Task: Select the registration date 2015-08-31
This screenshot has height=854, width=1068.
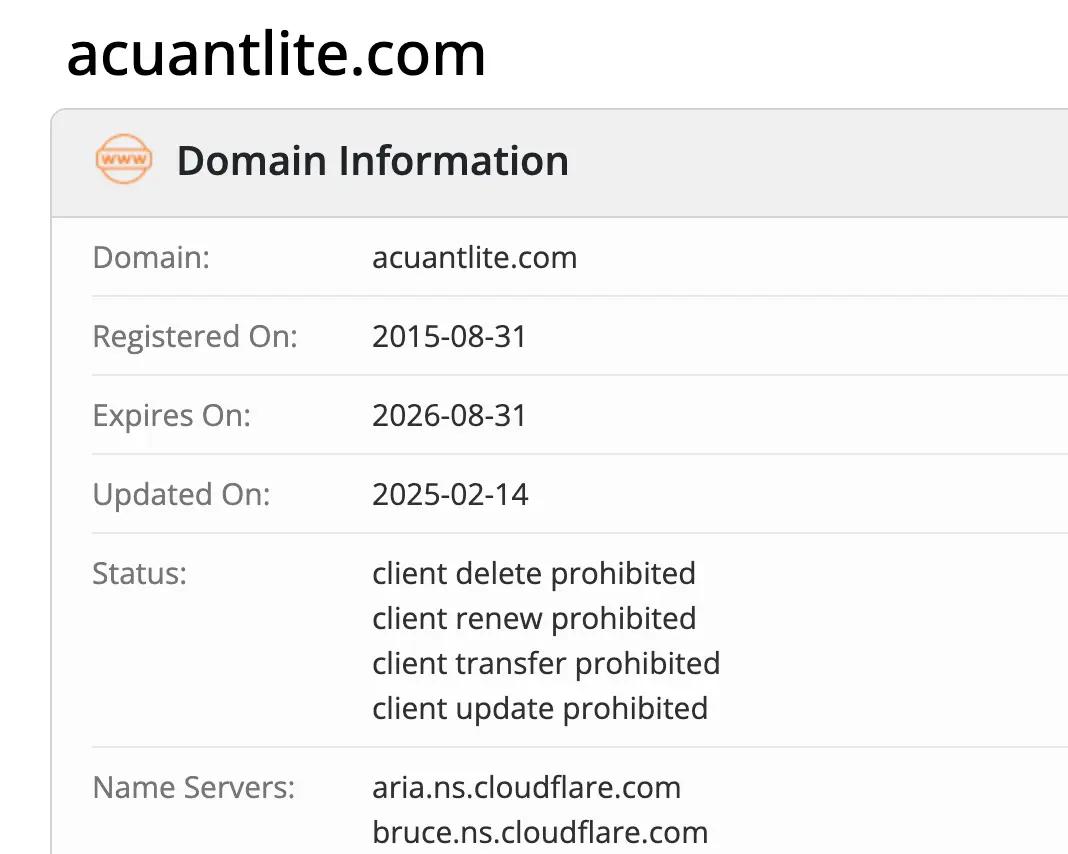Action: [x=449, y=337]
